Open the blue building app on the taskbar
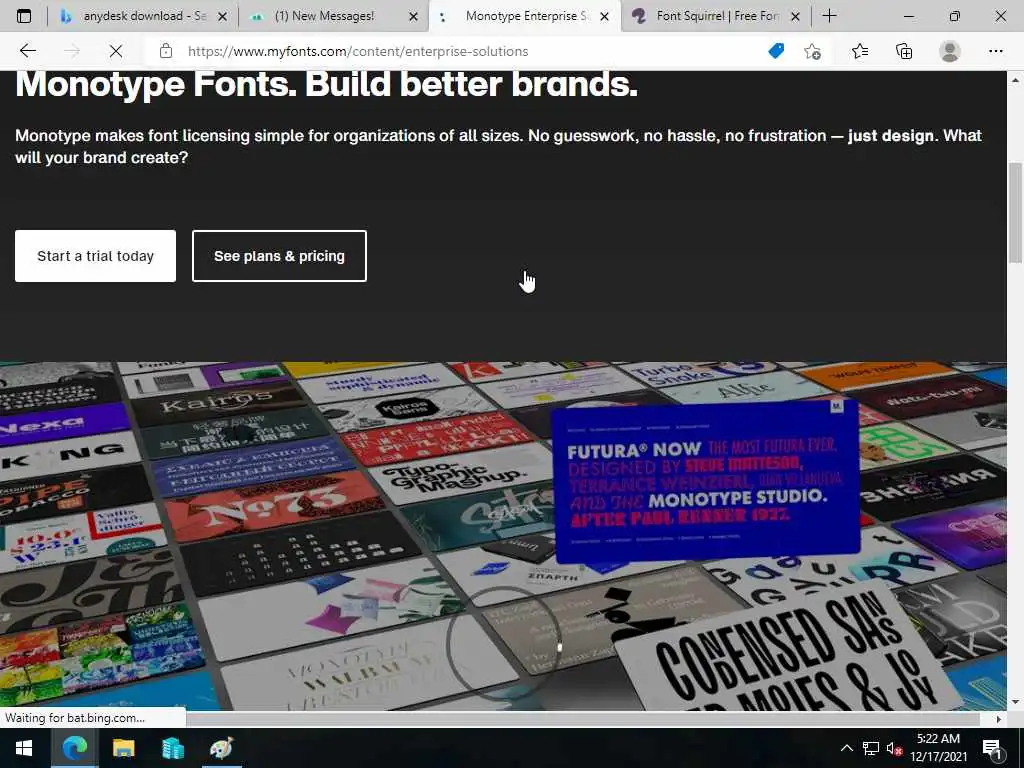The image size is (1024, 768). [172, 748]
